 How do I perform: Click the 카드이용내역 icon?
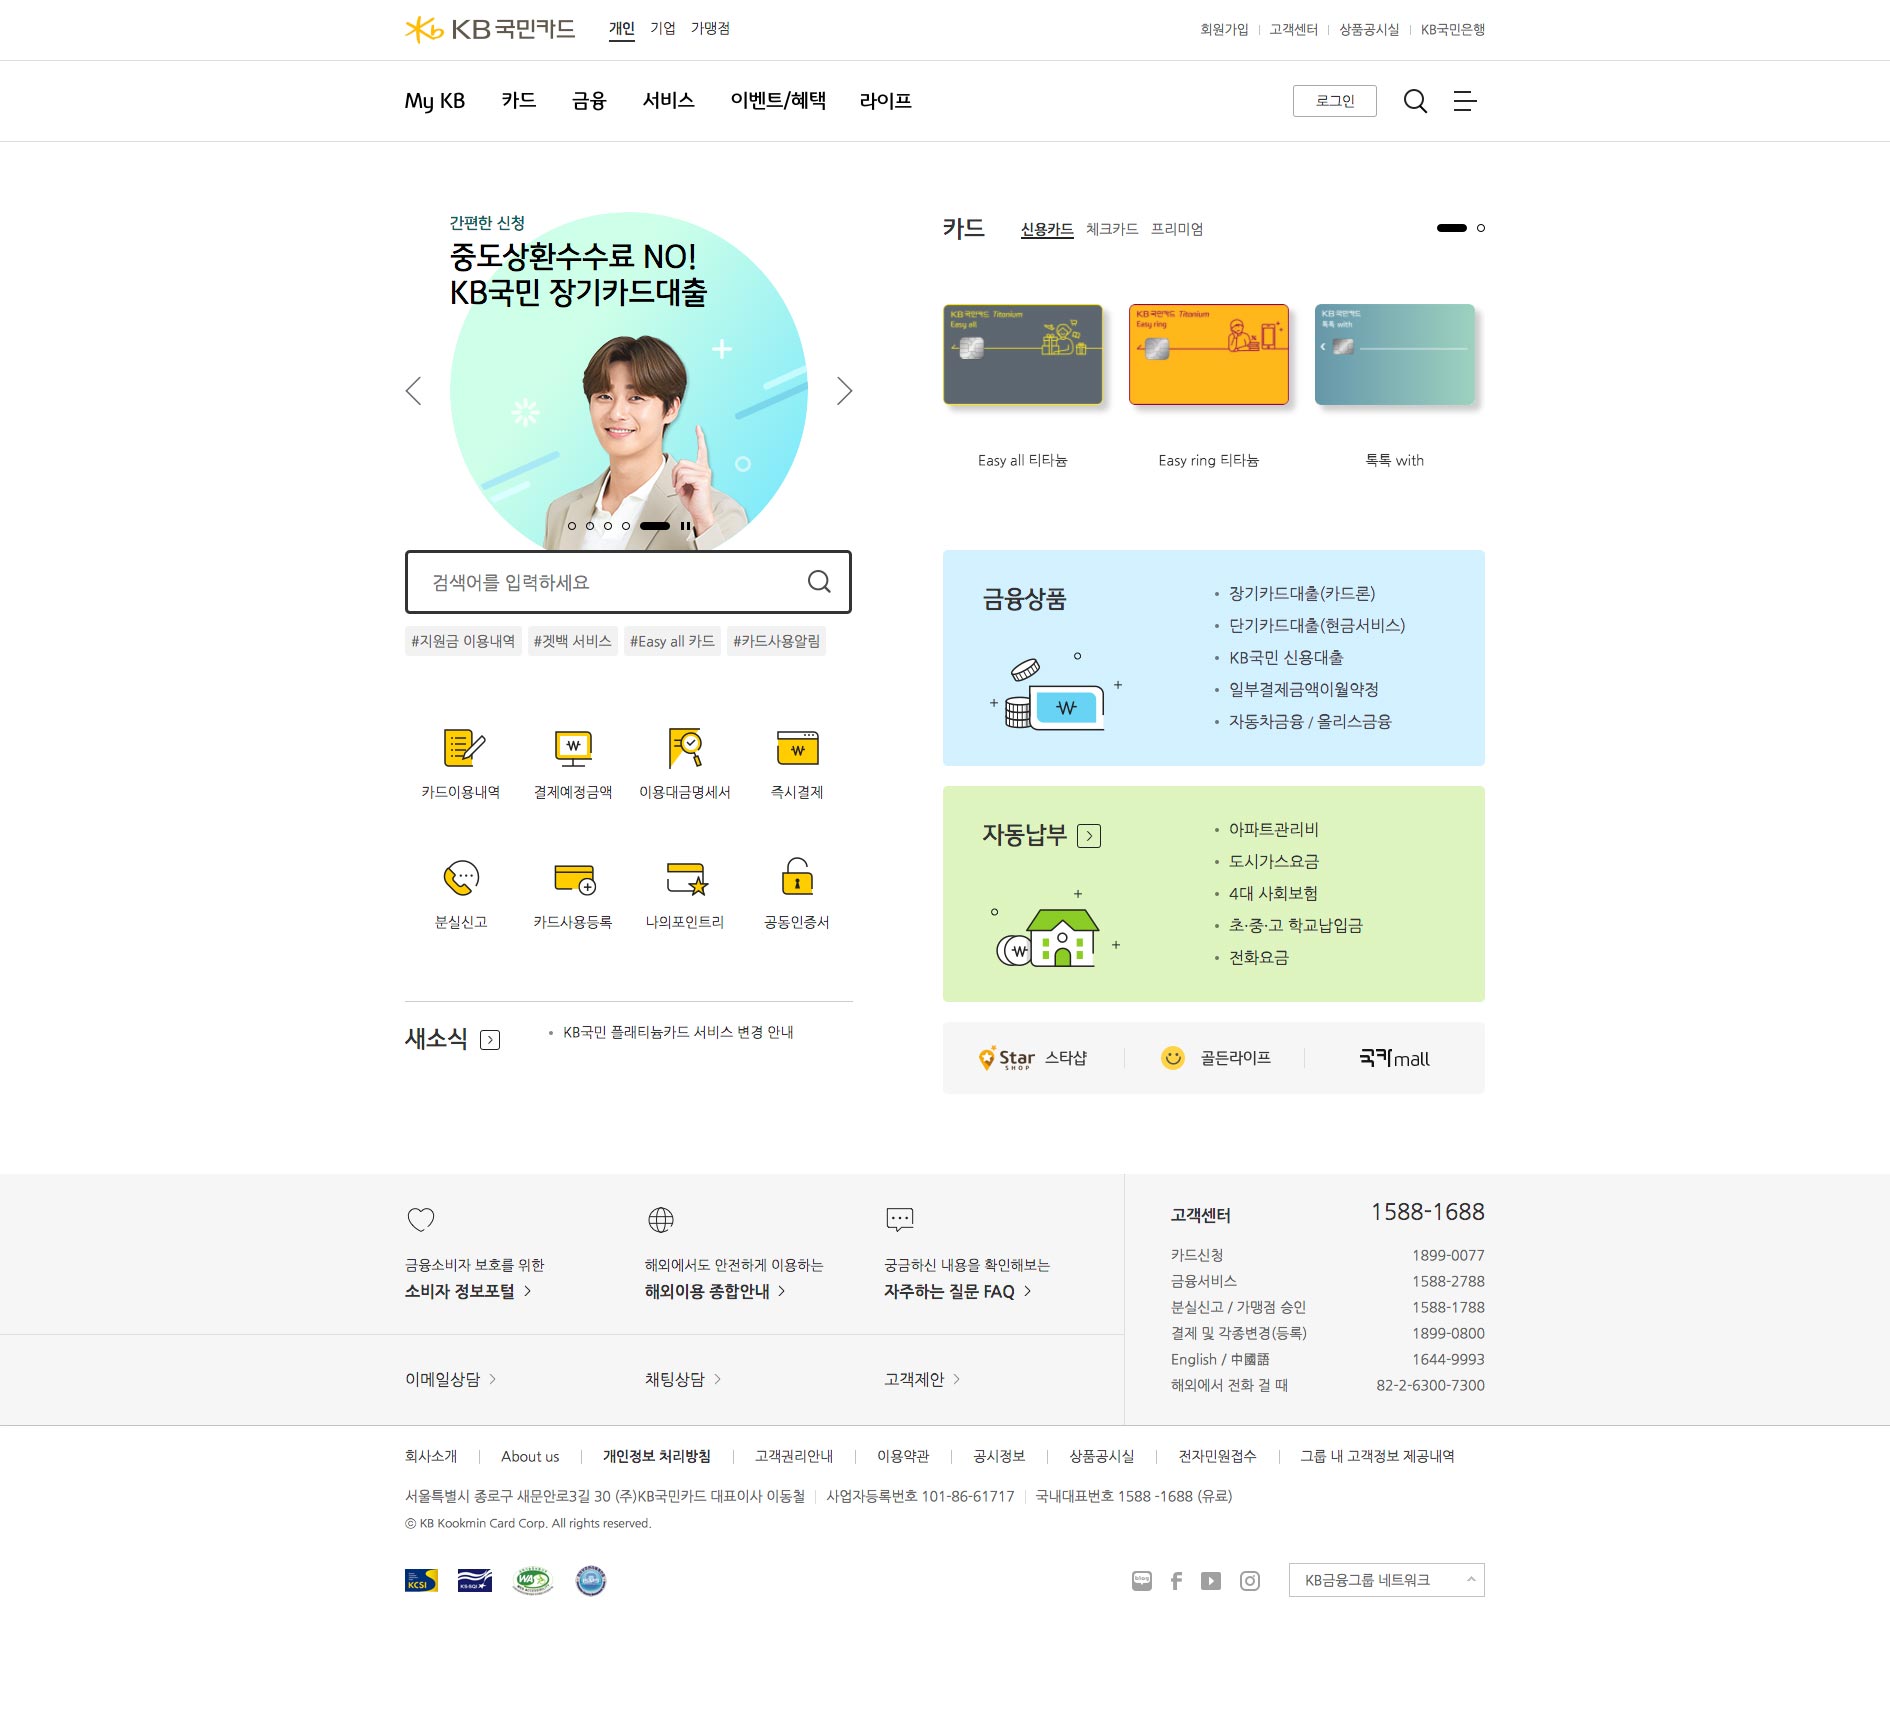click(462, 749)
